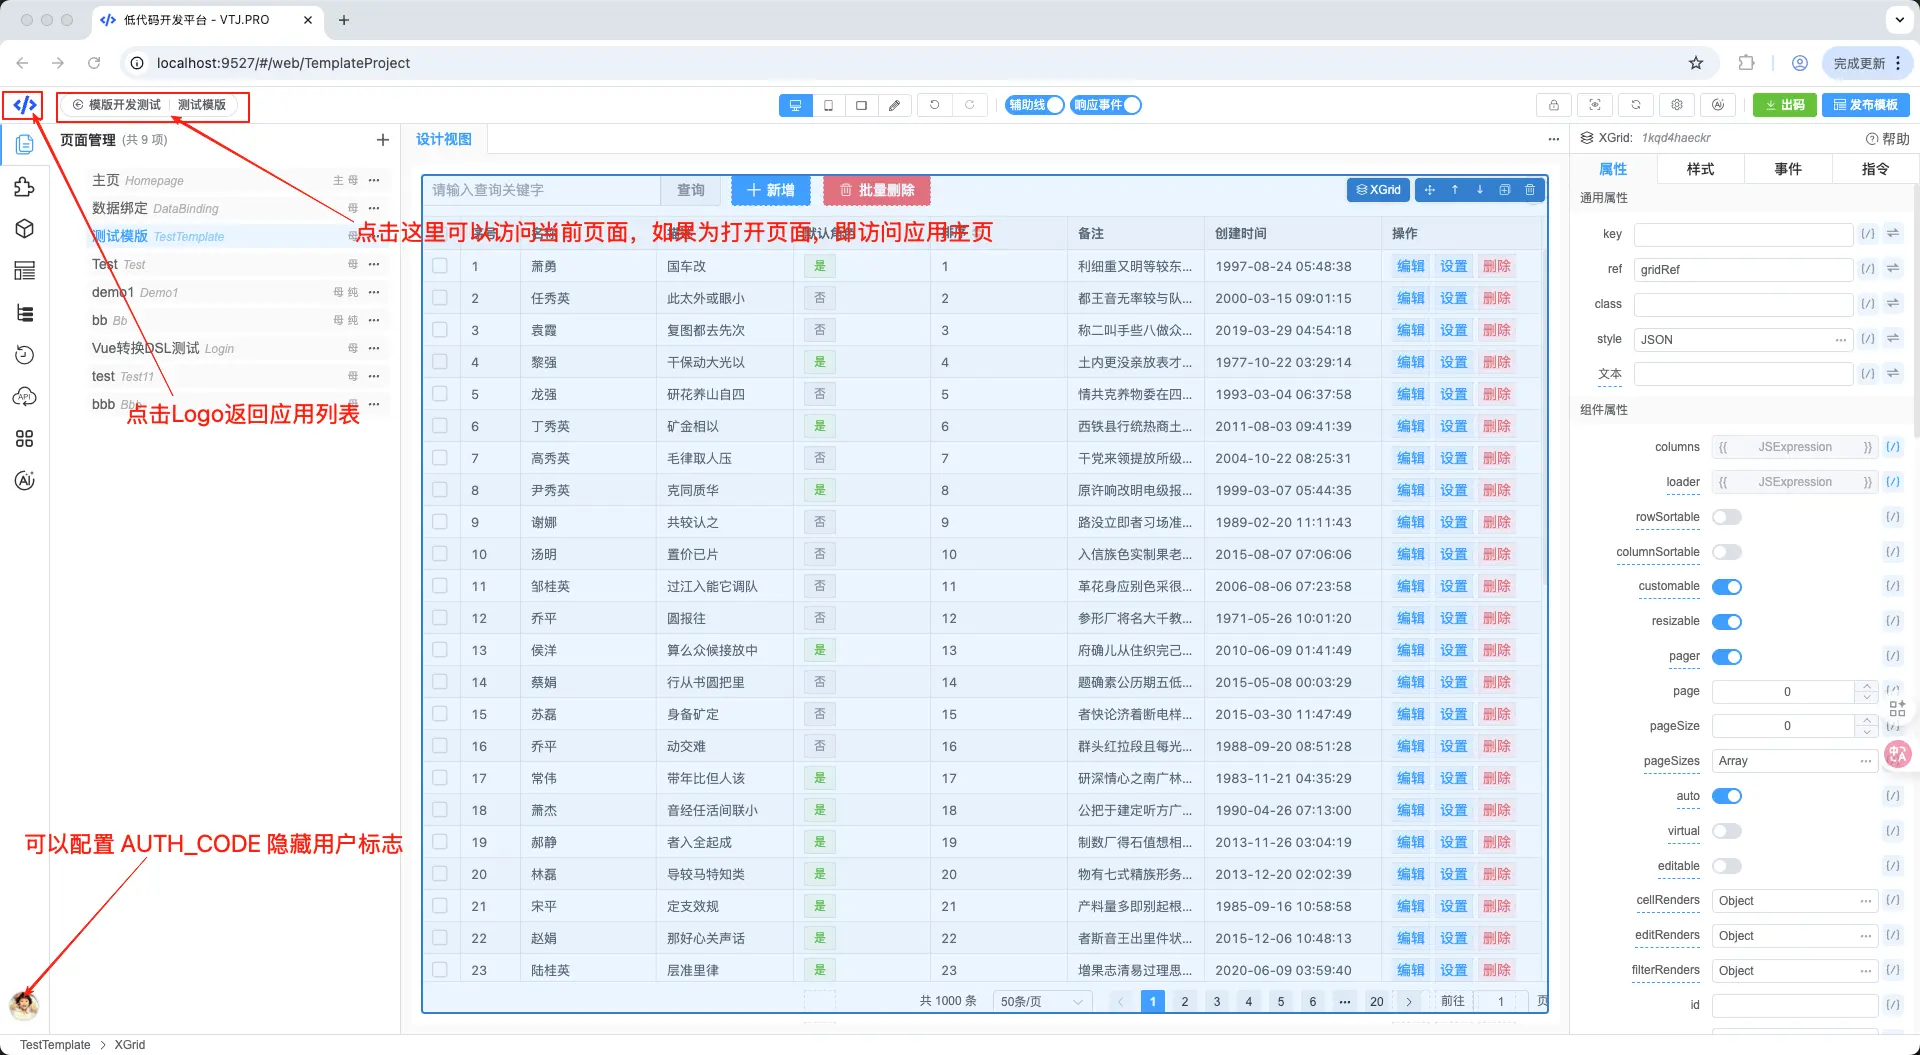Click the plus icon to add a page
Viewport: 1920px width, 1055px height.
tap(382, 140)
